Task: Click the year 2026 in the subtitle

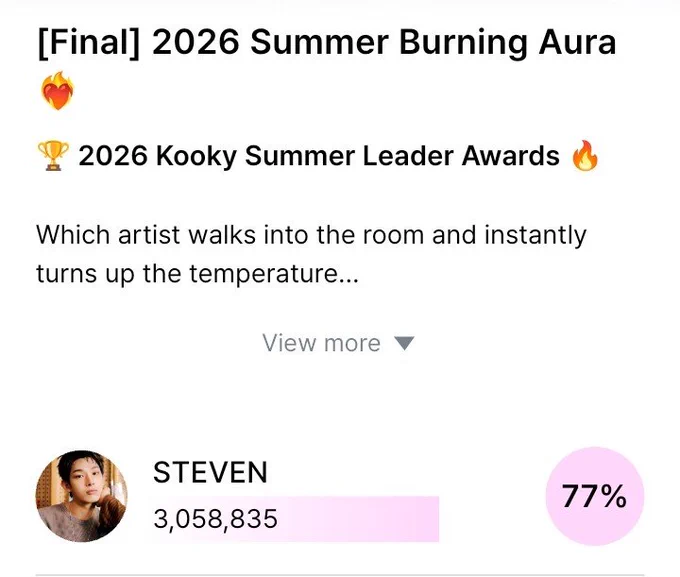Action: click(113, 156)
